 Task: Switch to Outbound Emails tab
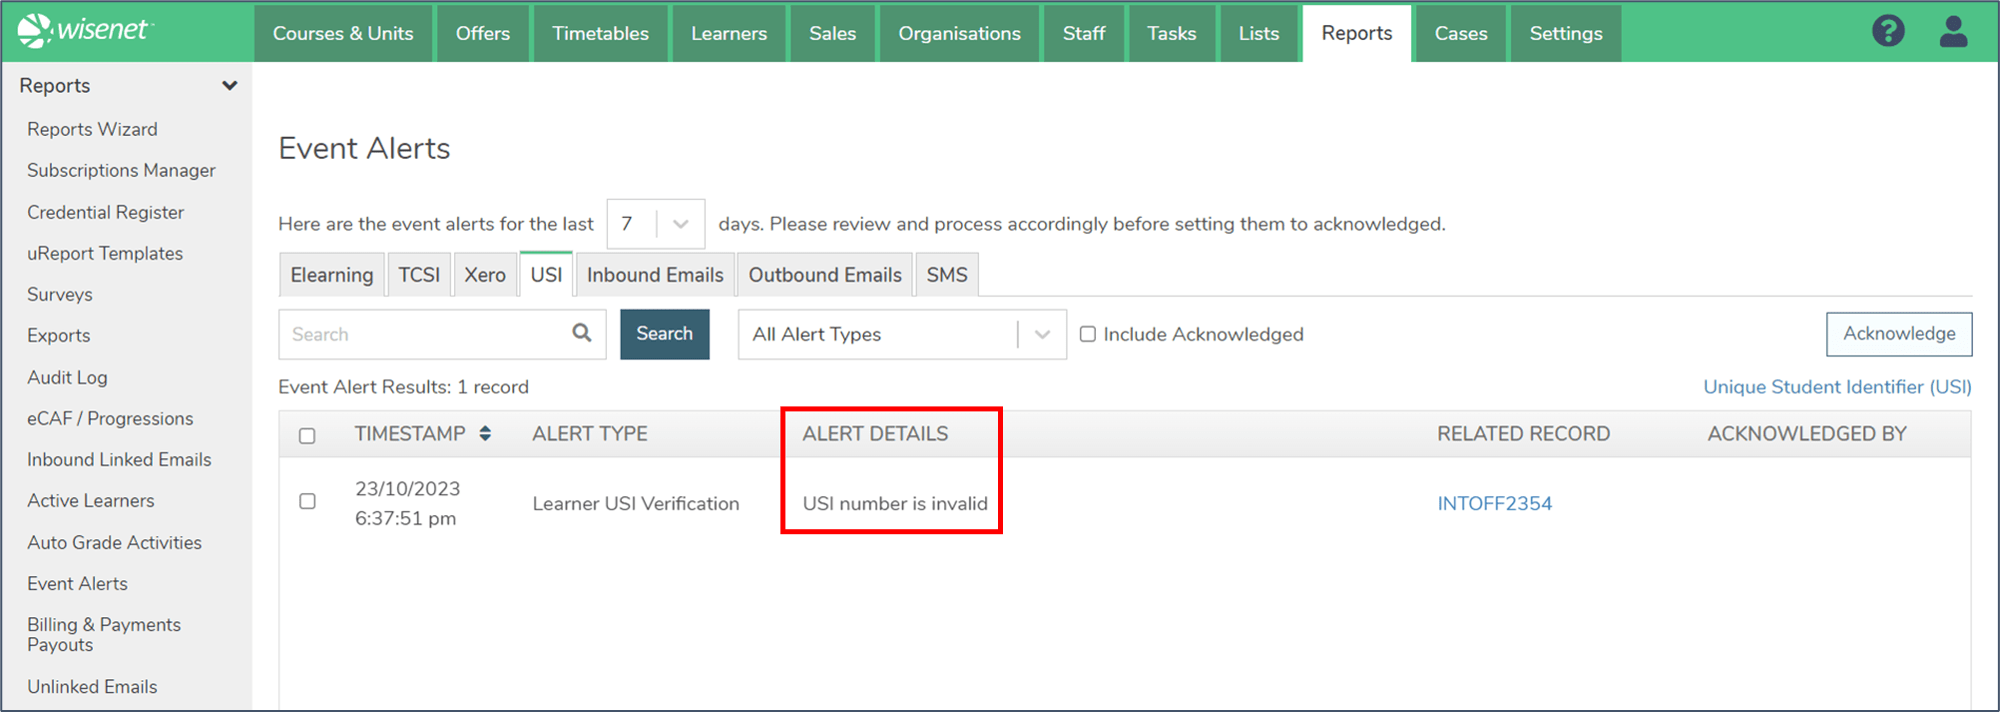click(x=825, y=275)
